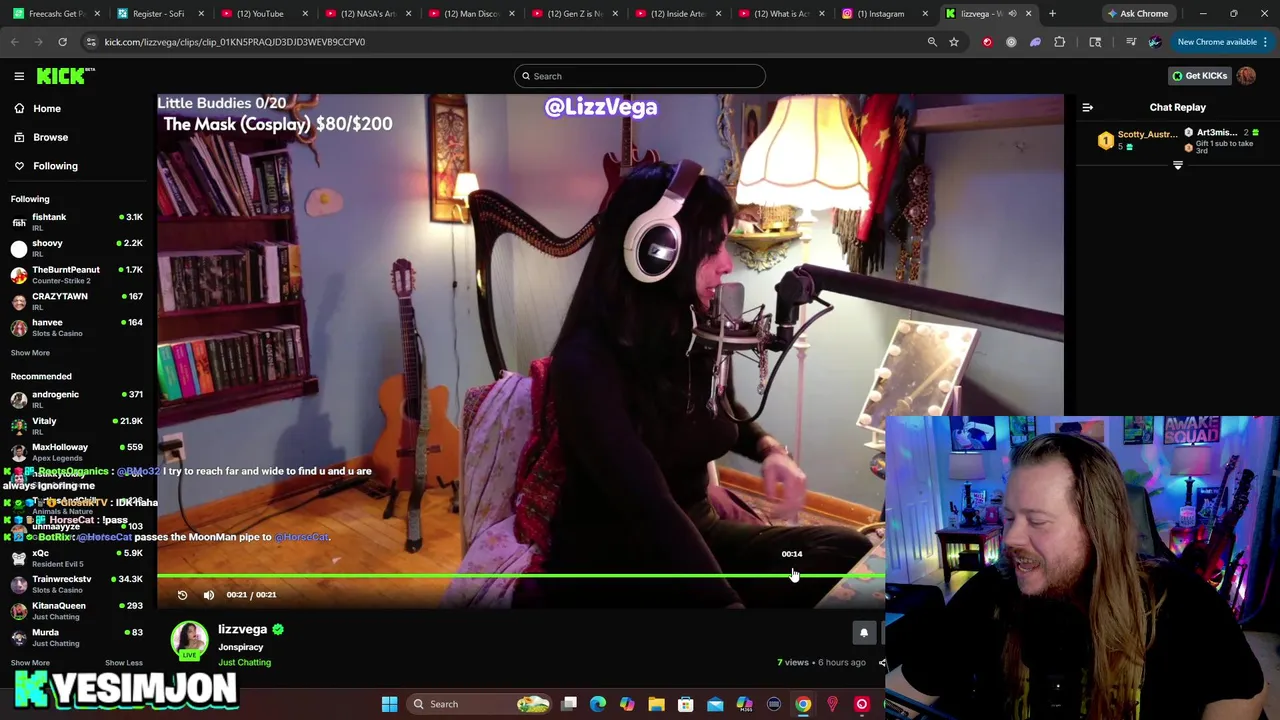Screen dimensions: 1280x720
Task: Open Kick user profile avatar
Action: pyautogui.click(x=1246, y=76)
